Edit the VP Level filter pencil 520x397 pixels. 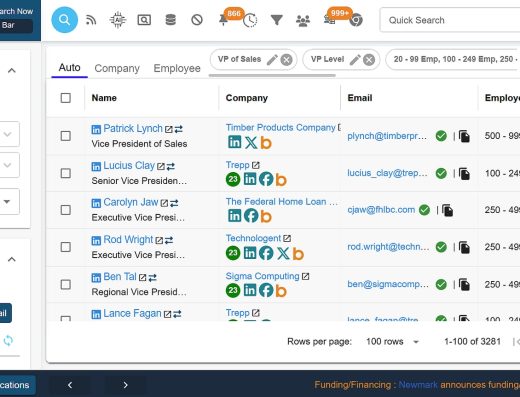[355, 60]
